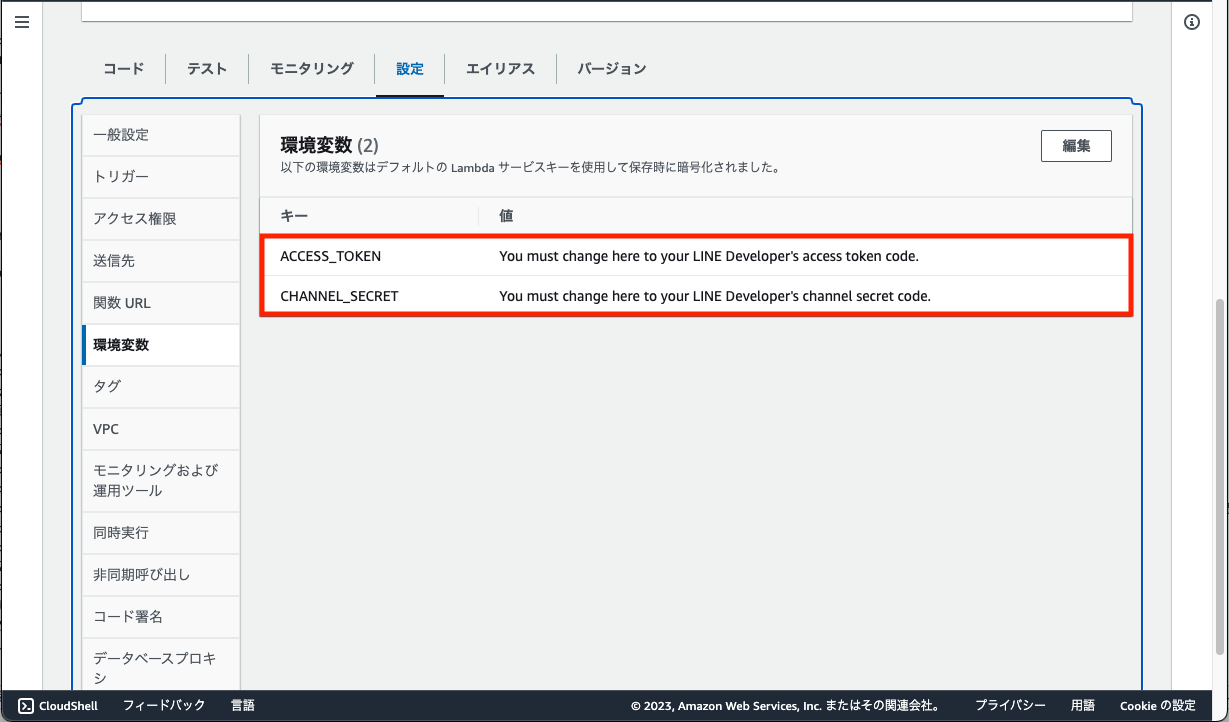Image resolution: width=1229 pixels, height=722 pixels.
Task: Open CloudShell from the bottom bar
Action: coord(57,706)
